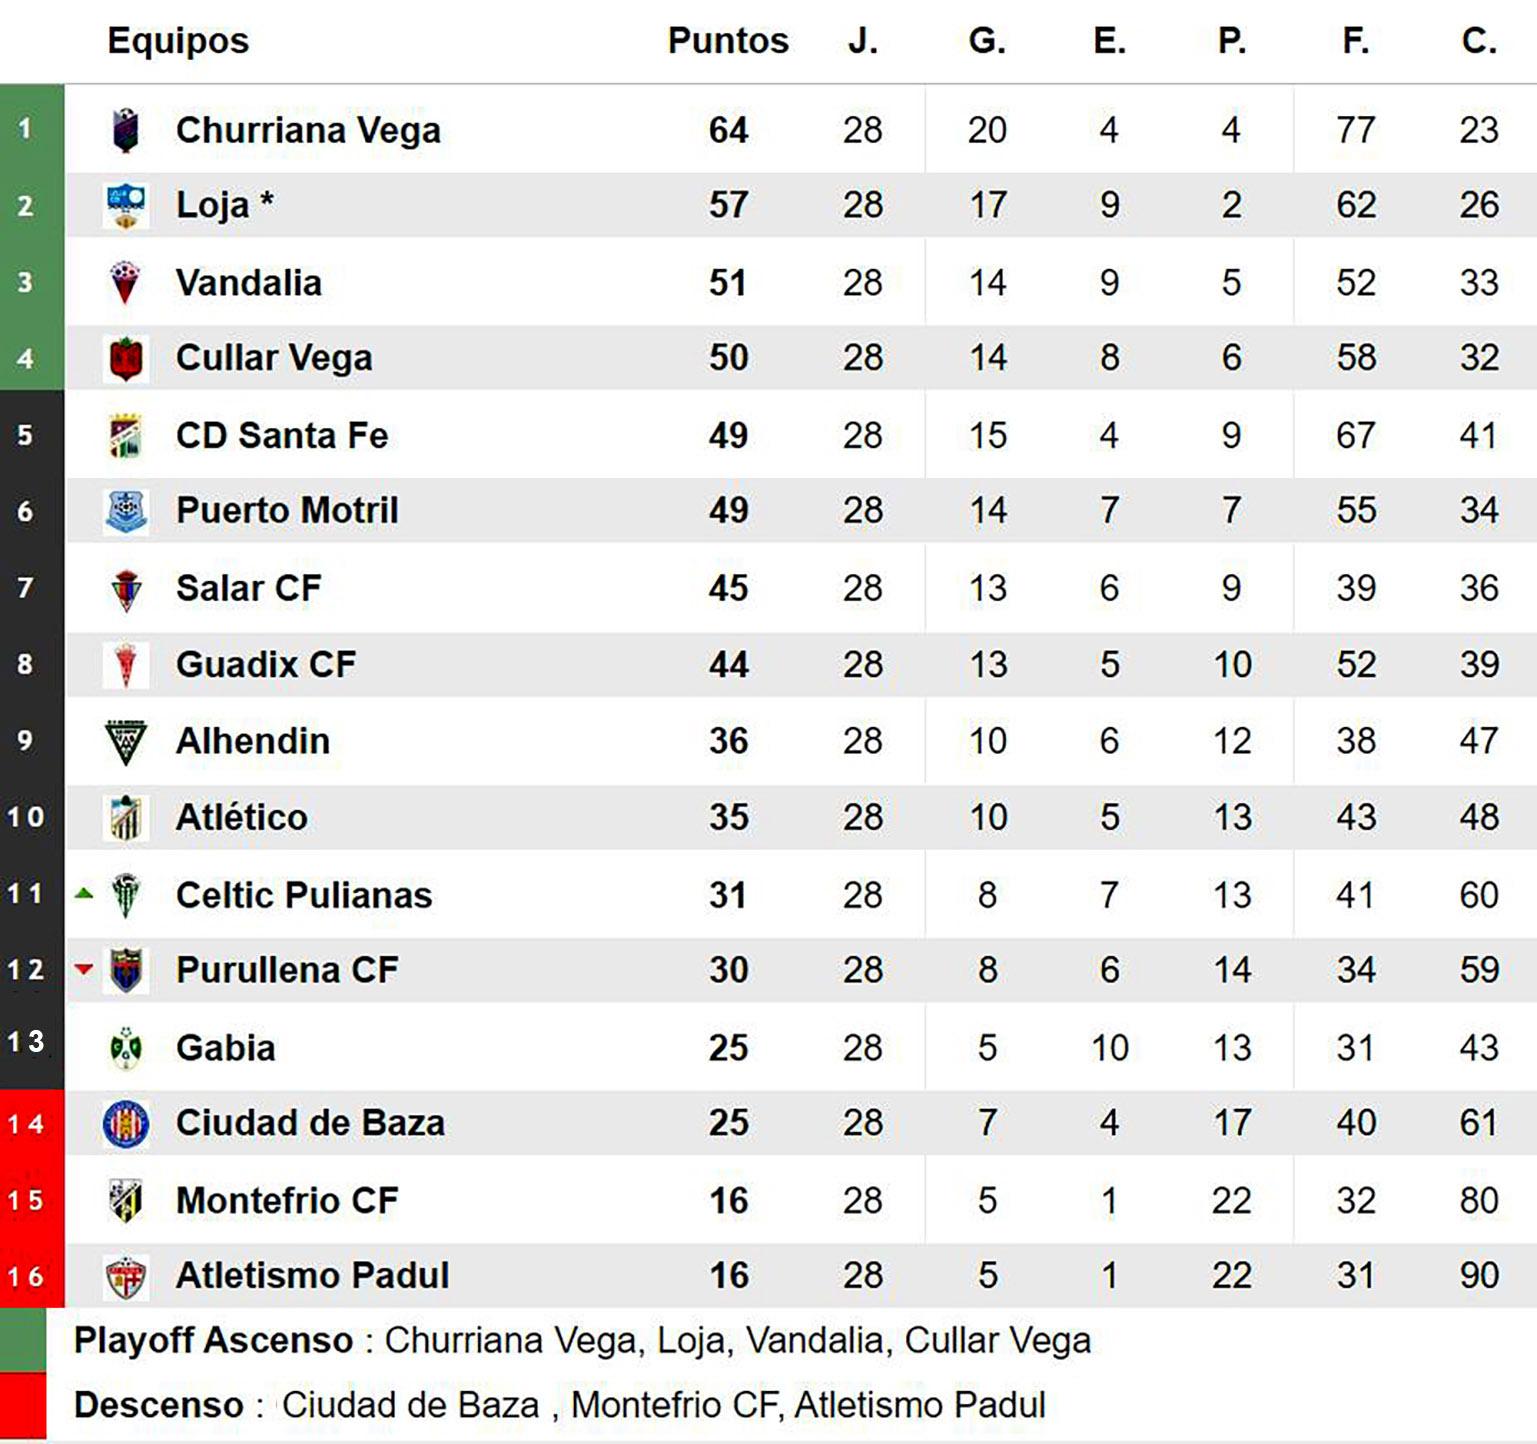This screenshot has height=1444, width=1537.
Task: Click the Ciudad de Baza round crest
Action: [125, 1123]
